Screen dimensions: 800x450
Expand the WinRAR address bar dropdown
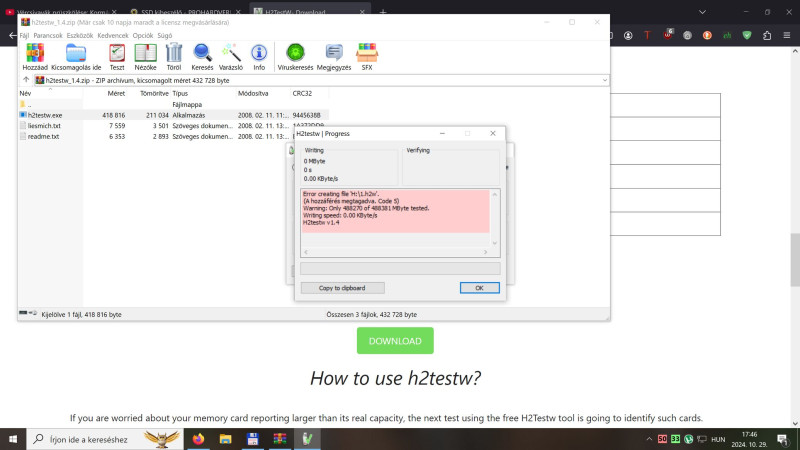tap(605, 80)
